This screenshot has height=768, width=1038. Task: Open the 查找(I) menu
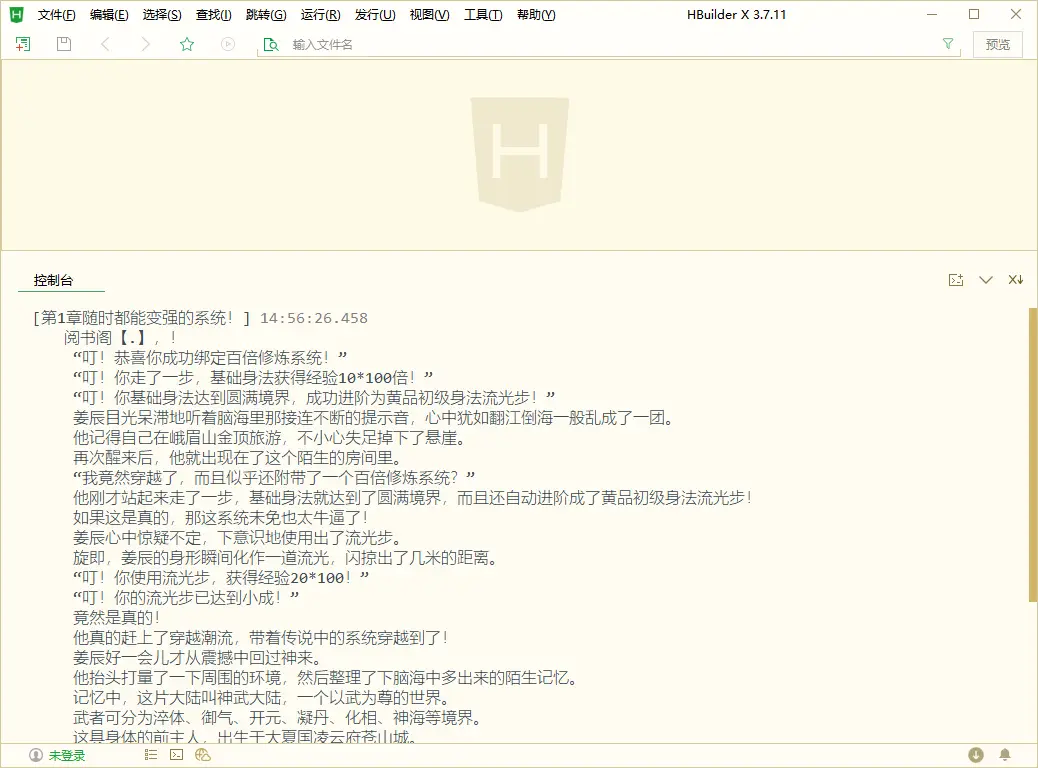pos(214,15)
